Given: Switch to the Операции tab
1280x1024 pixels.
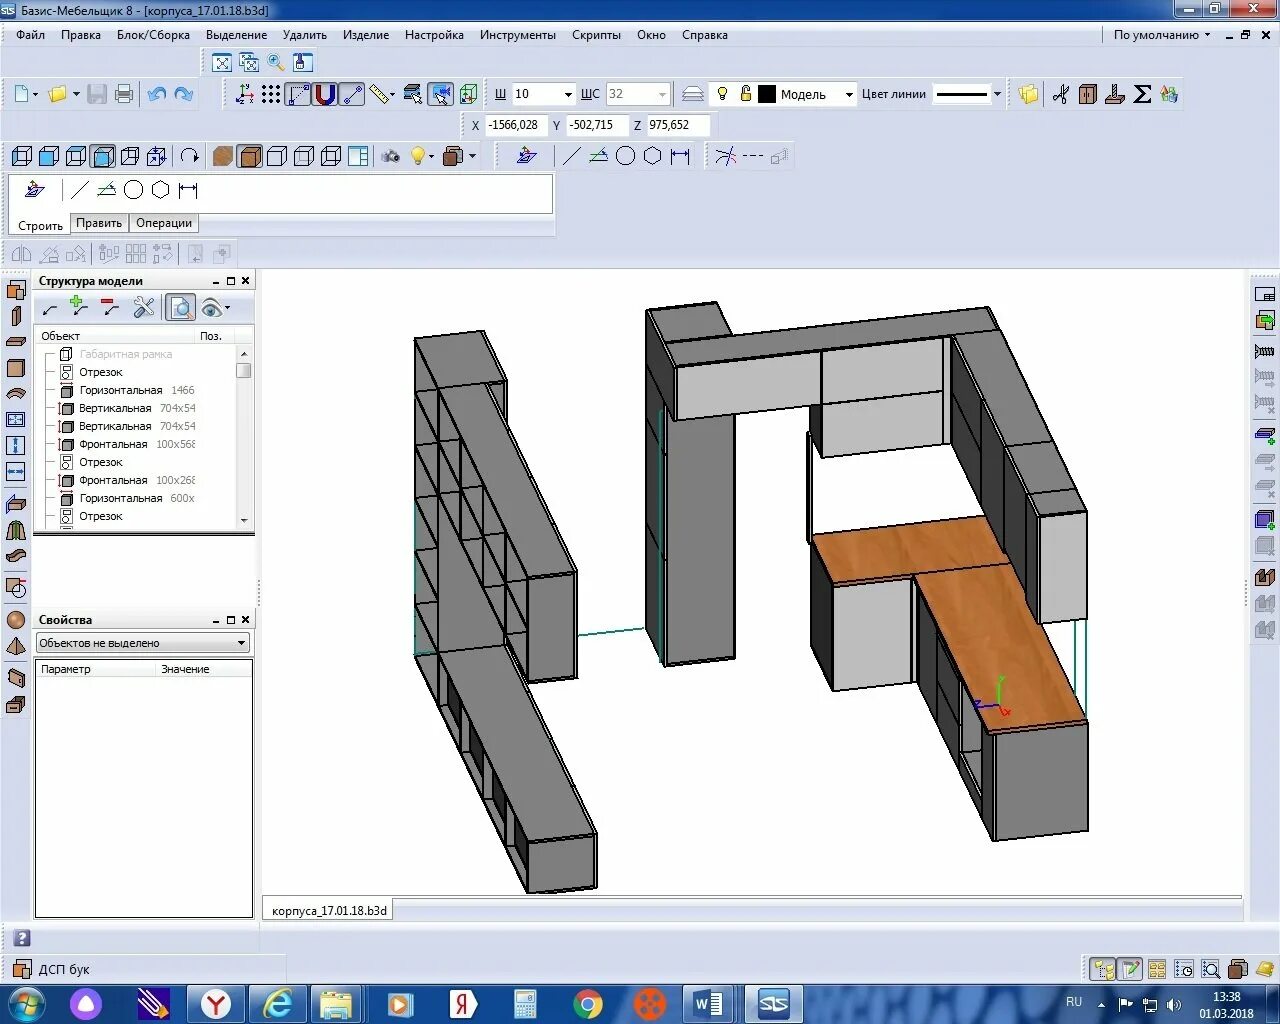Looking at the screenshot, I should pos(164,223).
